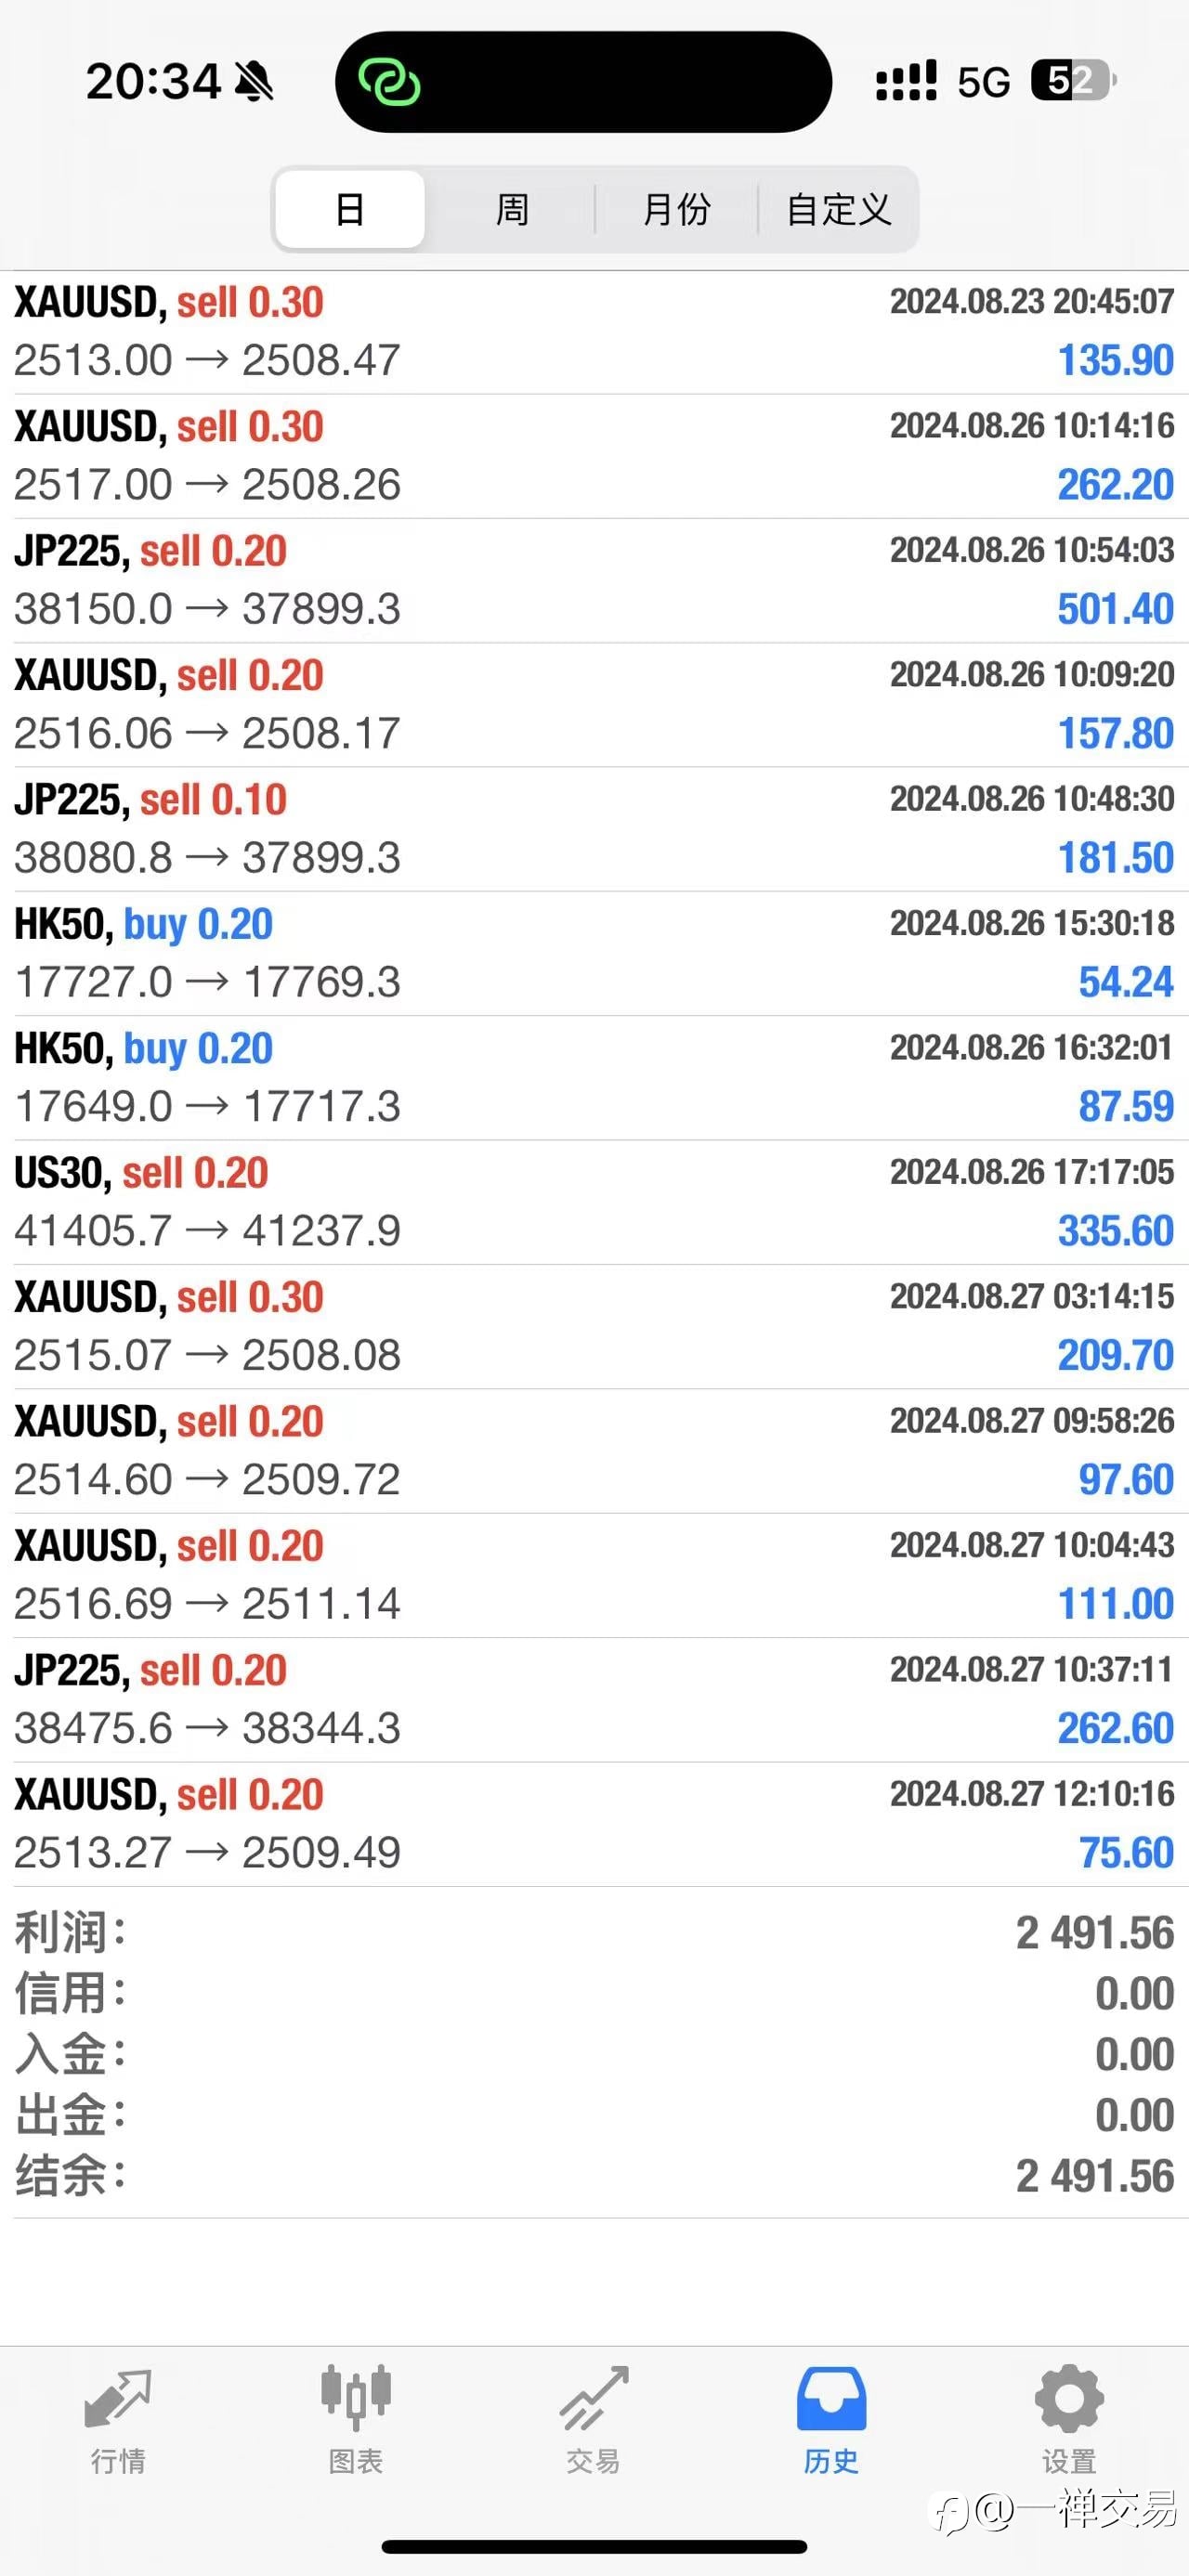Tap the home indicator bar
Image resolution: width=1189 pixels, height=2576 pixels.
[x=594, y=2546]
